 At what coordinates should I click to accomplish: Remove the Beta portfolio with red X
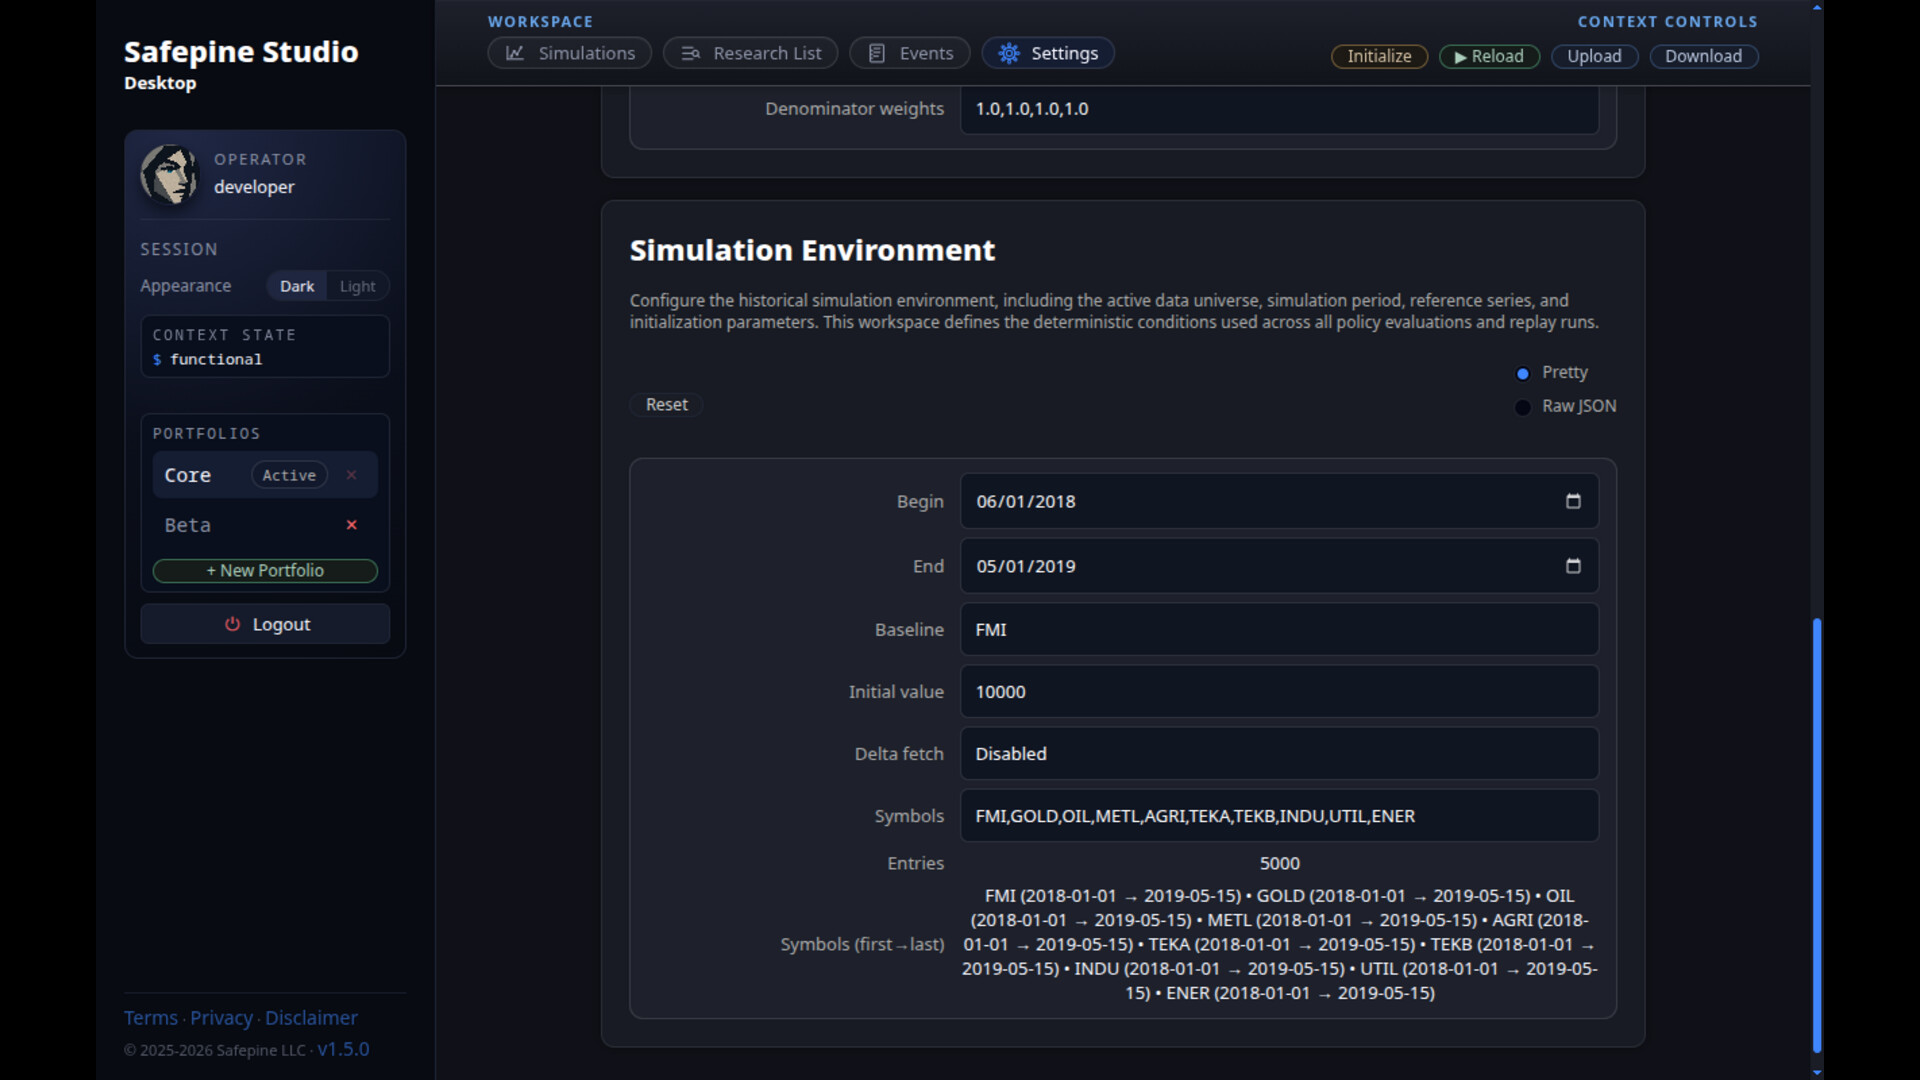click(352, 525)
